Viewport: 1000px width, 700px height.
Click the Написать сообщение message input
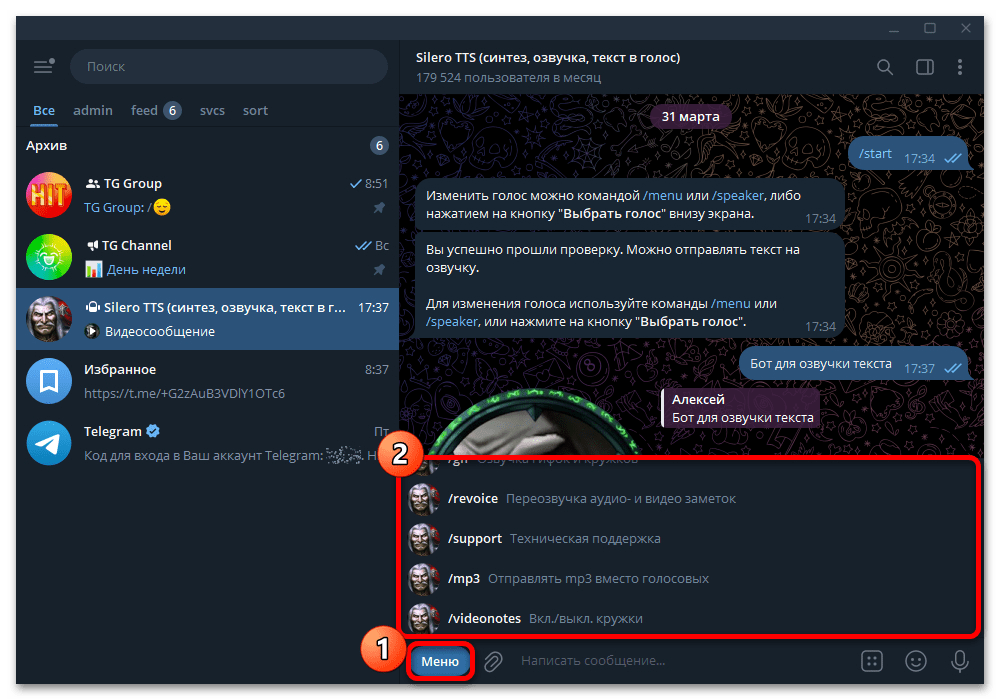(684, 660)
